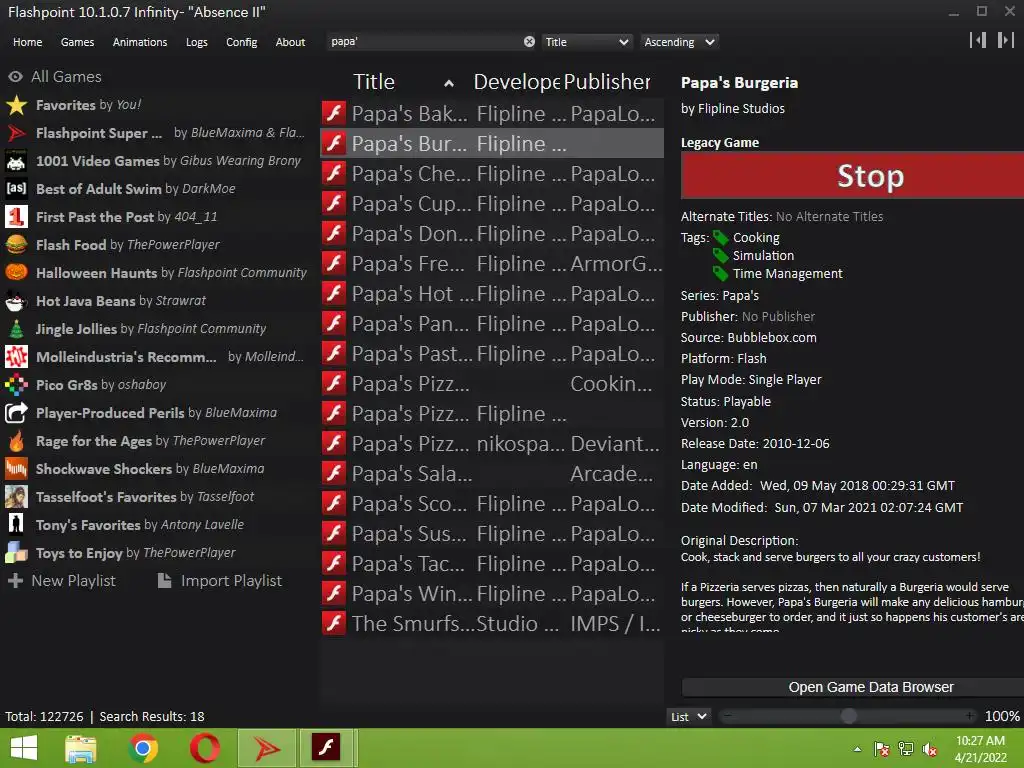
Task: Click the Favorites star icon
Action: (x=16, y=105)
